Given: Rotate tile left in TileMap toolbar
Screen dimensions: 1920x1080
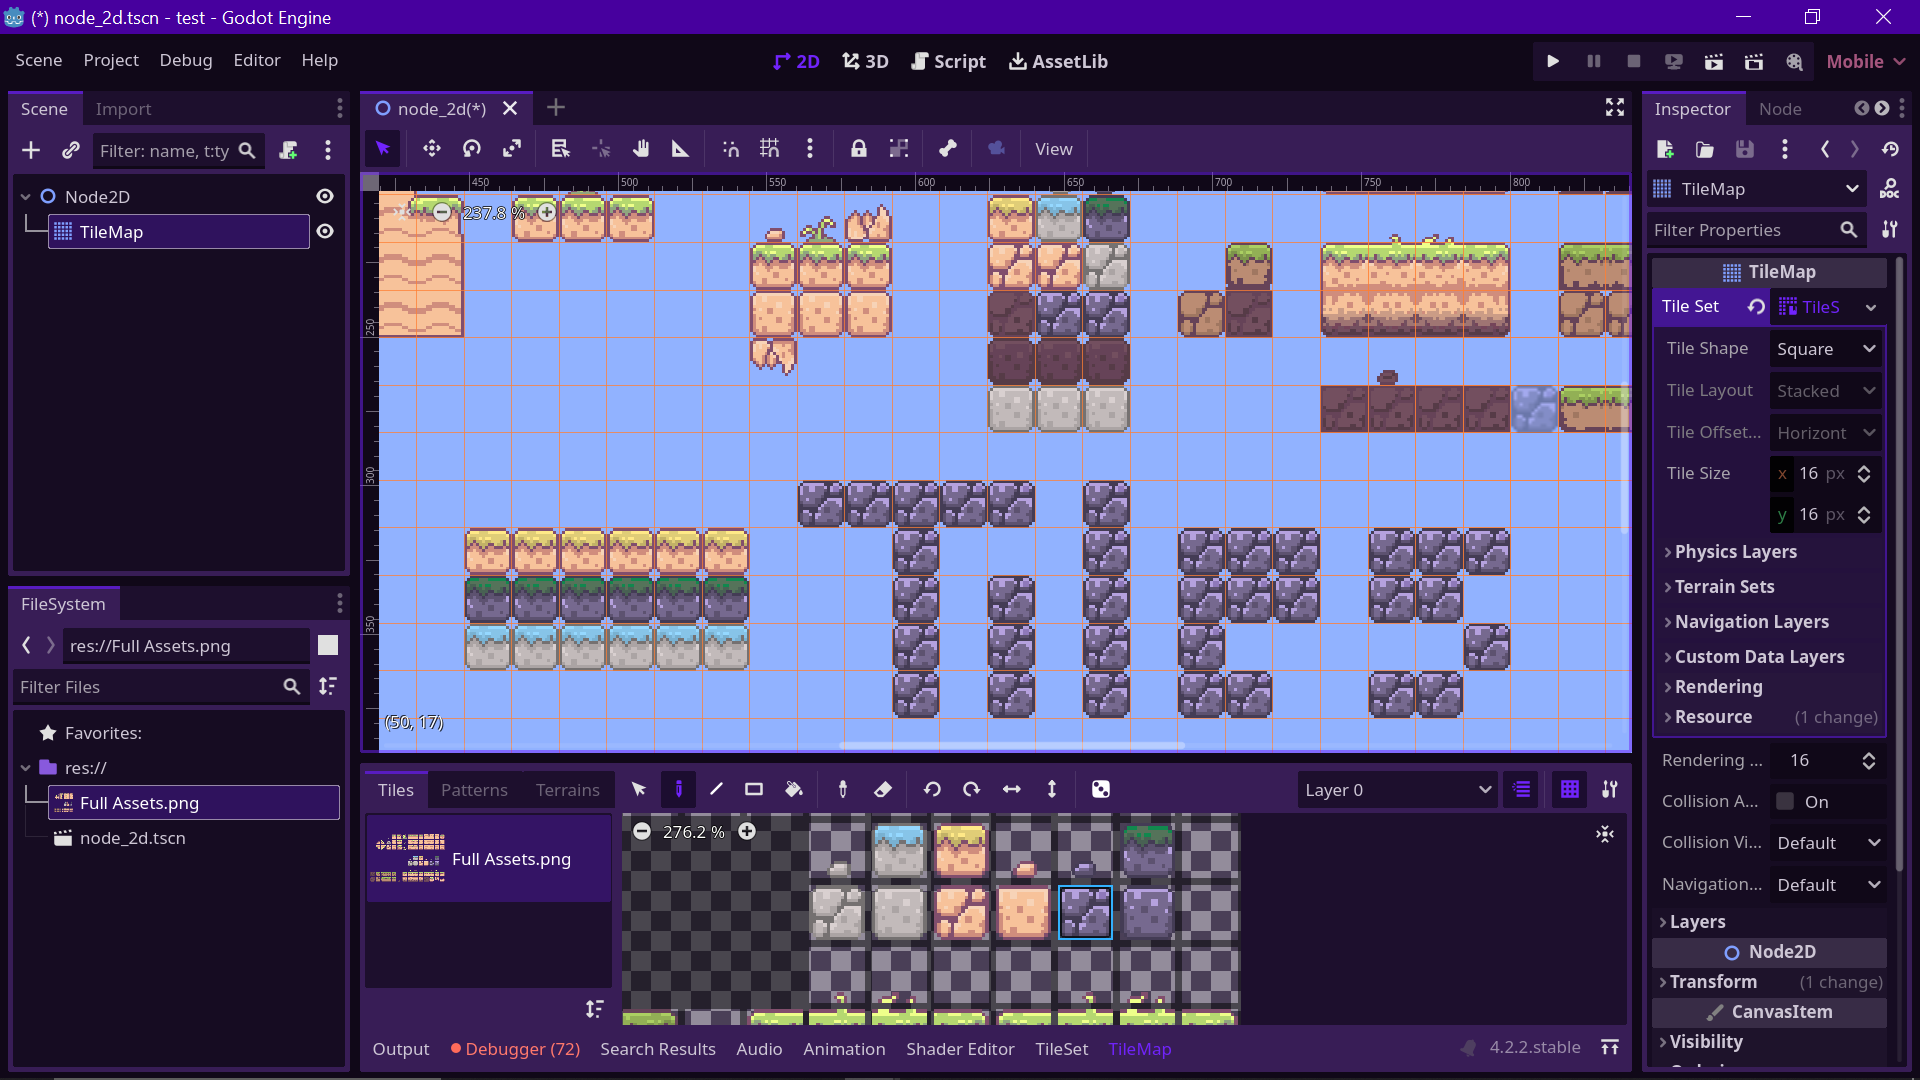Looking at the screenshot, I should point(932,789).
